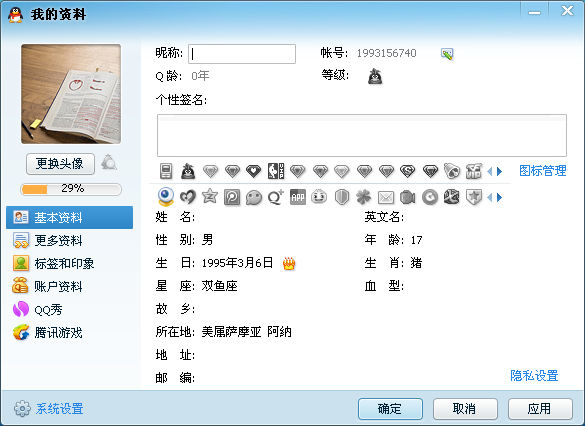
Task: Click the penguin level icon beside 等级
Action: 375,76
